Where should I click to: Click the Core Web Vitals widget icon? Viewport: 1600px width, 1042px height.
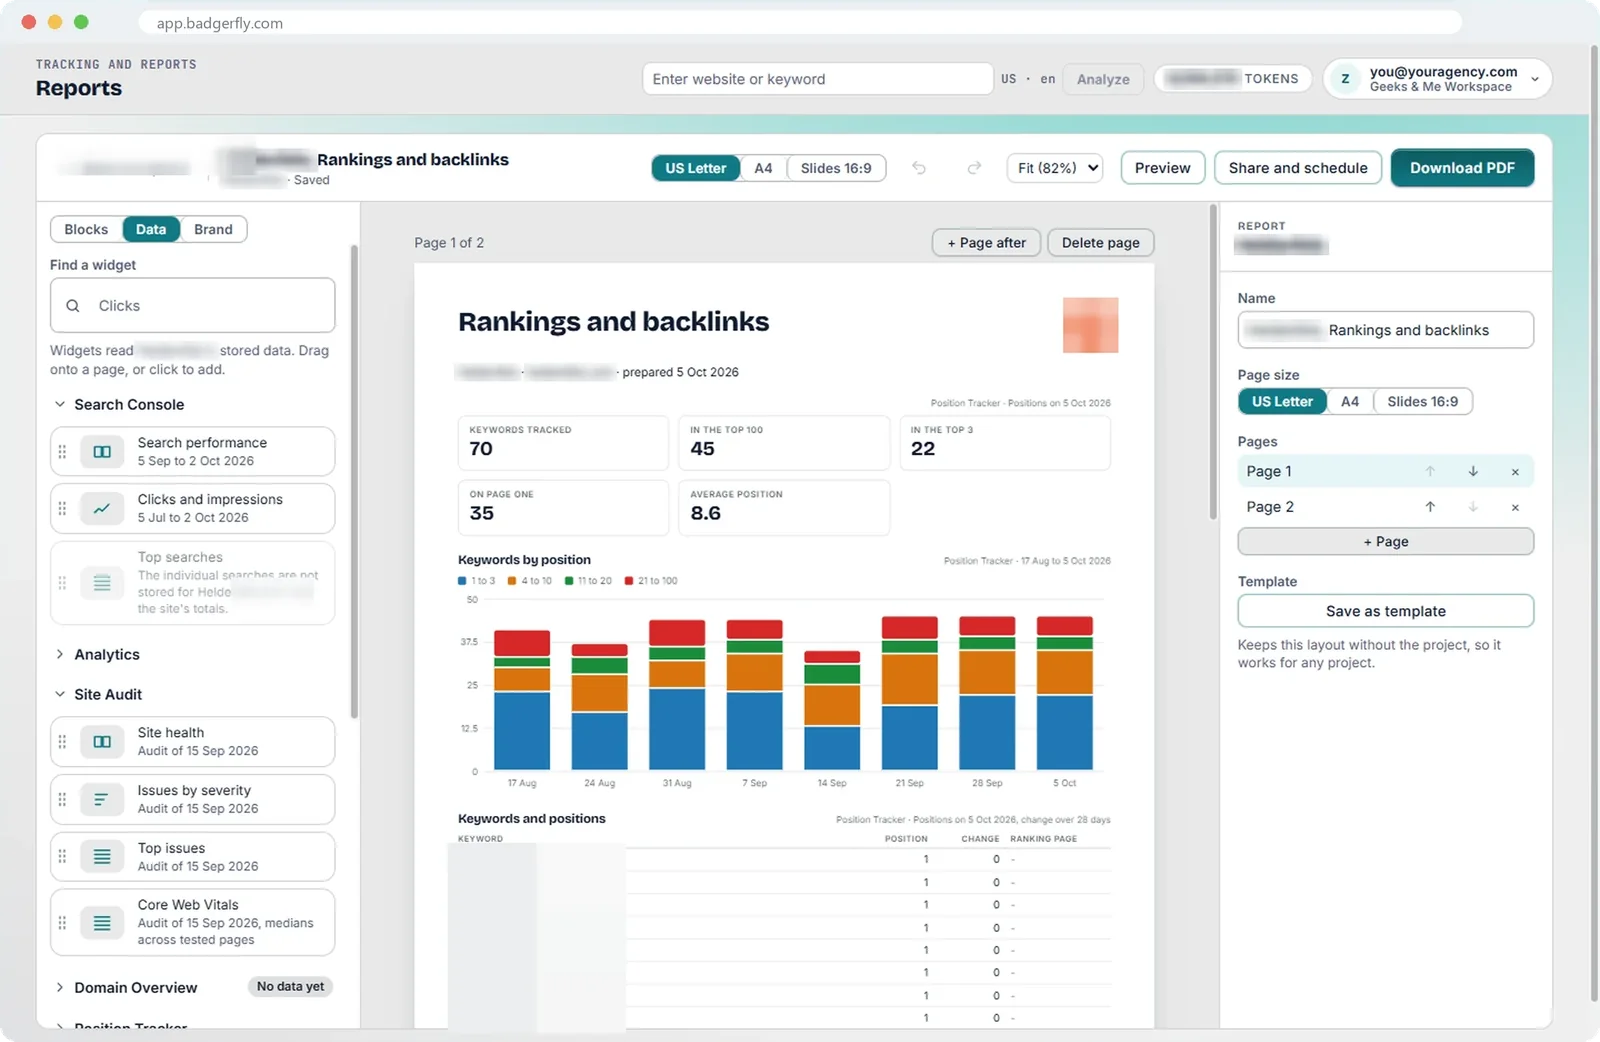tap(102, 923)
